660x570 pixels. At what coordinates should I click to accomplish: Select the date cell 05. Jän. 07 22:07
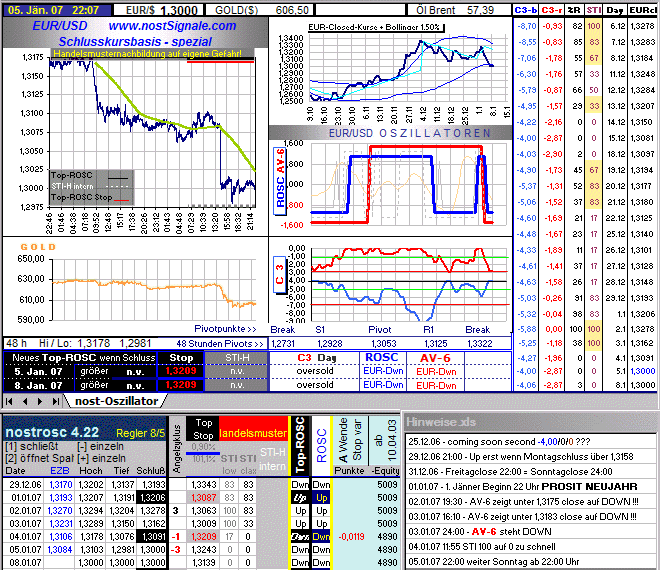[58, 10]
